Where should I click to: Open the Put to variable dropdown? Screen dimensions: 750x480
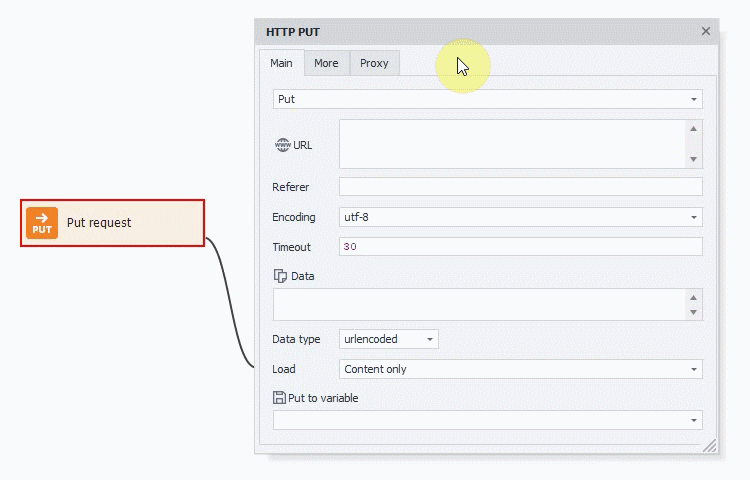tap(488, 420)
